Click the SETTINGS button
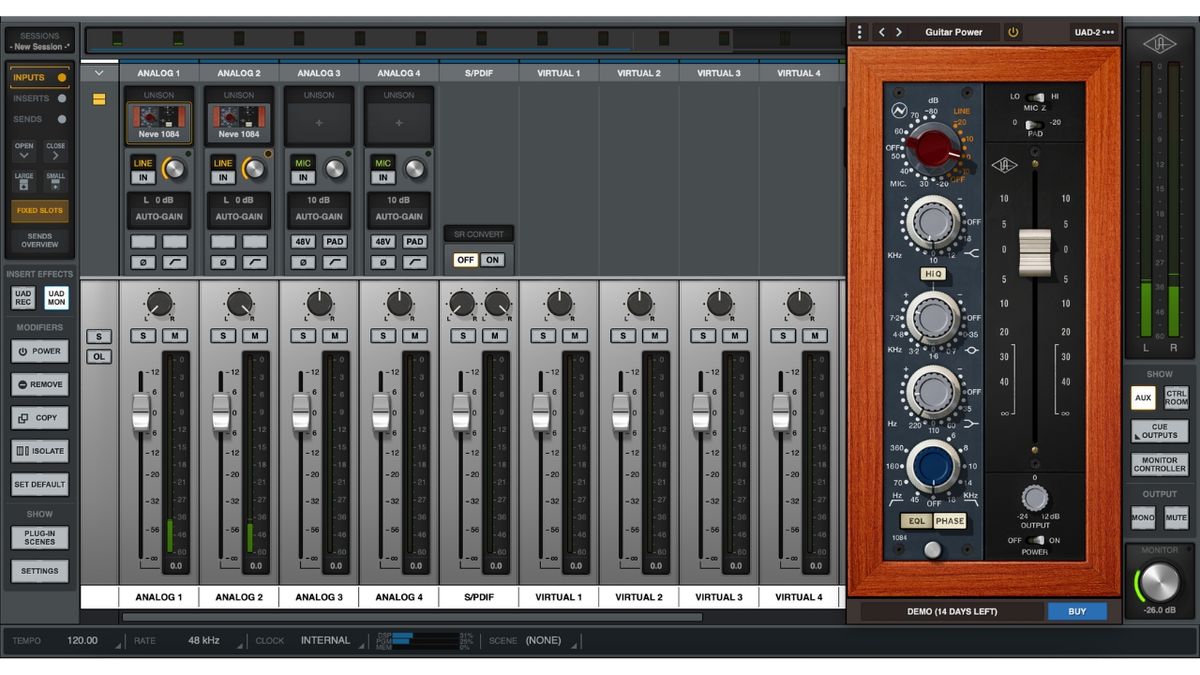Image resolution: width=1200 pixels, height=675 pixels. coord(40,571)
